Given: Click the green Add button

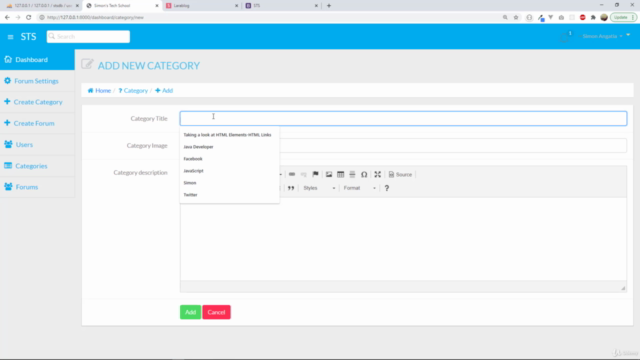Looking at the screenshot, I should coord(190,312).
